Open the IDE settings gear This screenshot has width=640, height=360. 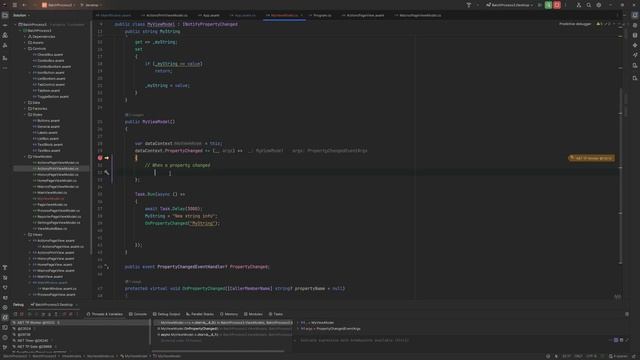coord(599,5)
